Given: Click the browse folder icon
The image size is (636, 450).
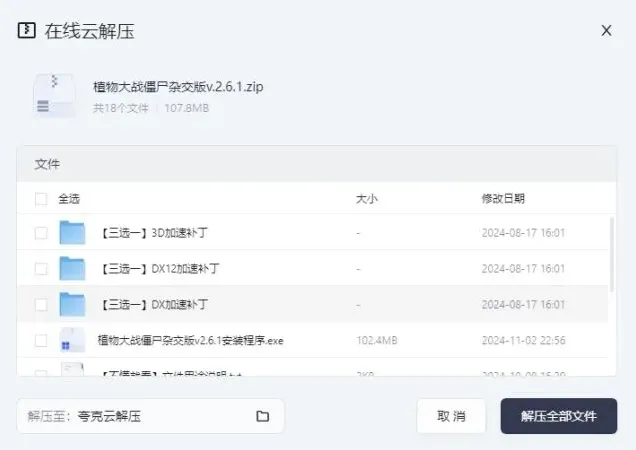Looking at the screenshot, I should [262, 416].
